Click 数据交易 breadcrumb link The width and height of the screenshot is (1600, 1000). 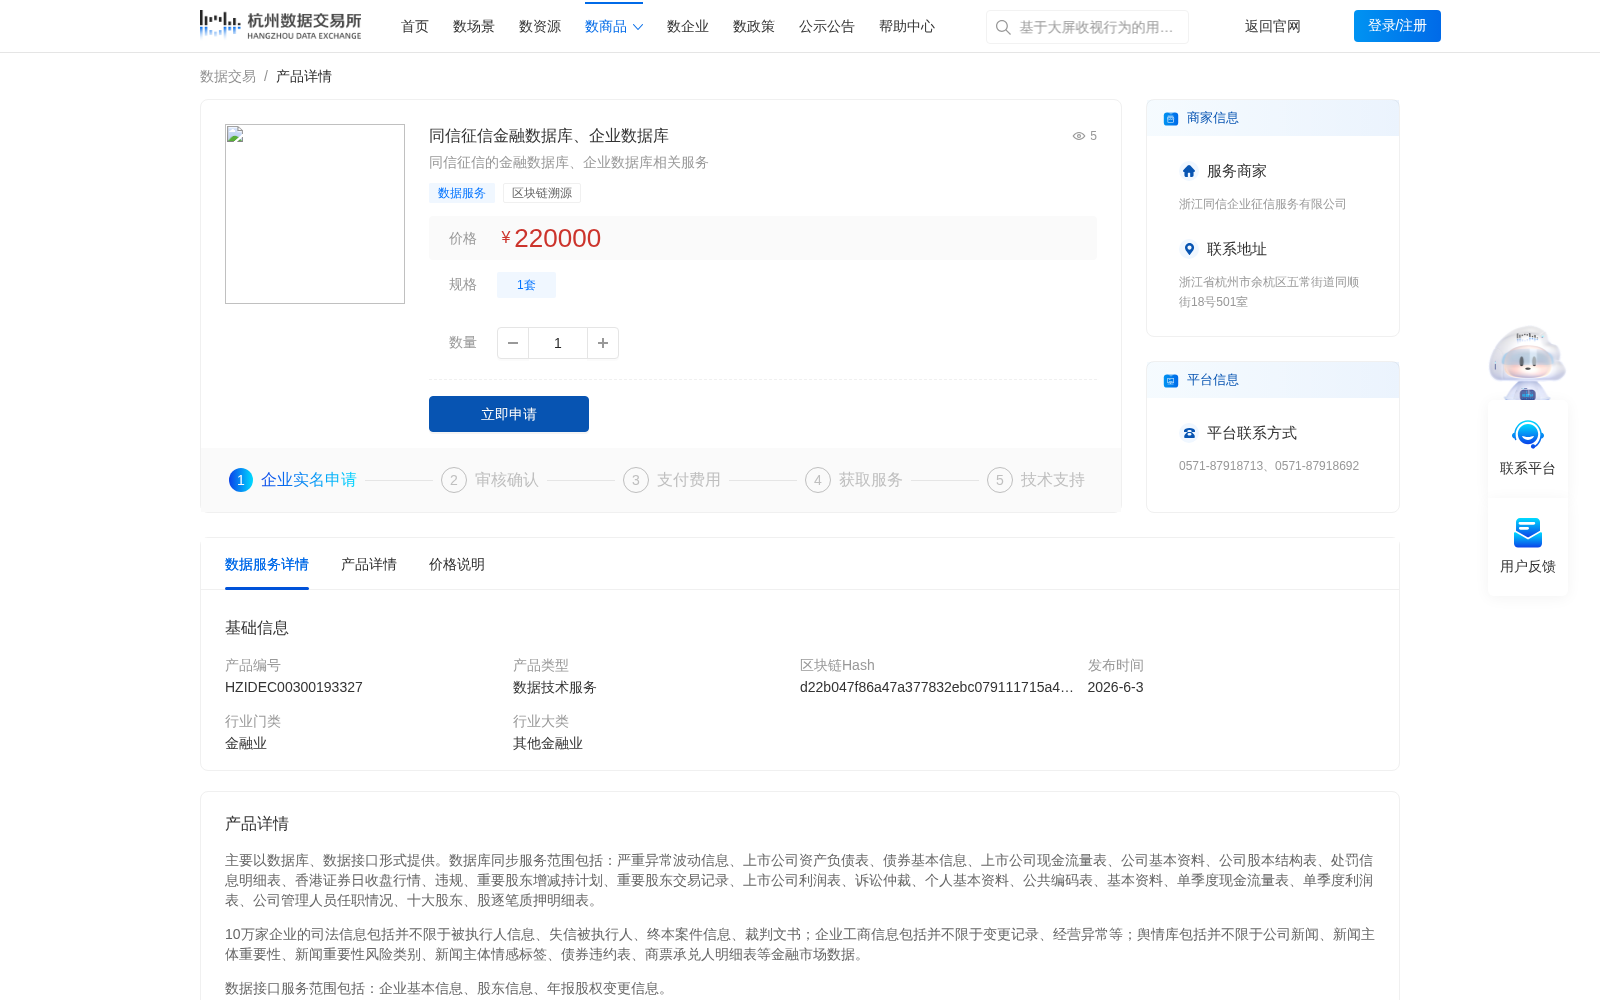tap(228, 77)
